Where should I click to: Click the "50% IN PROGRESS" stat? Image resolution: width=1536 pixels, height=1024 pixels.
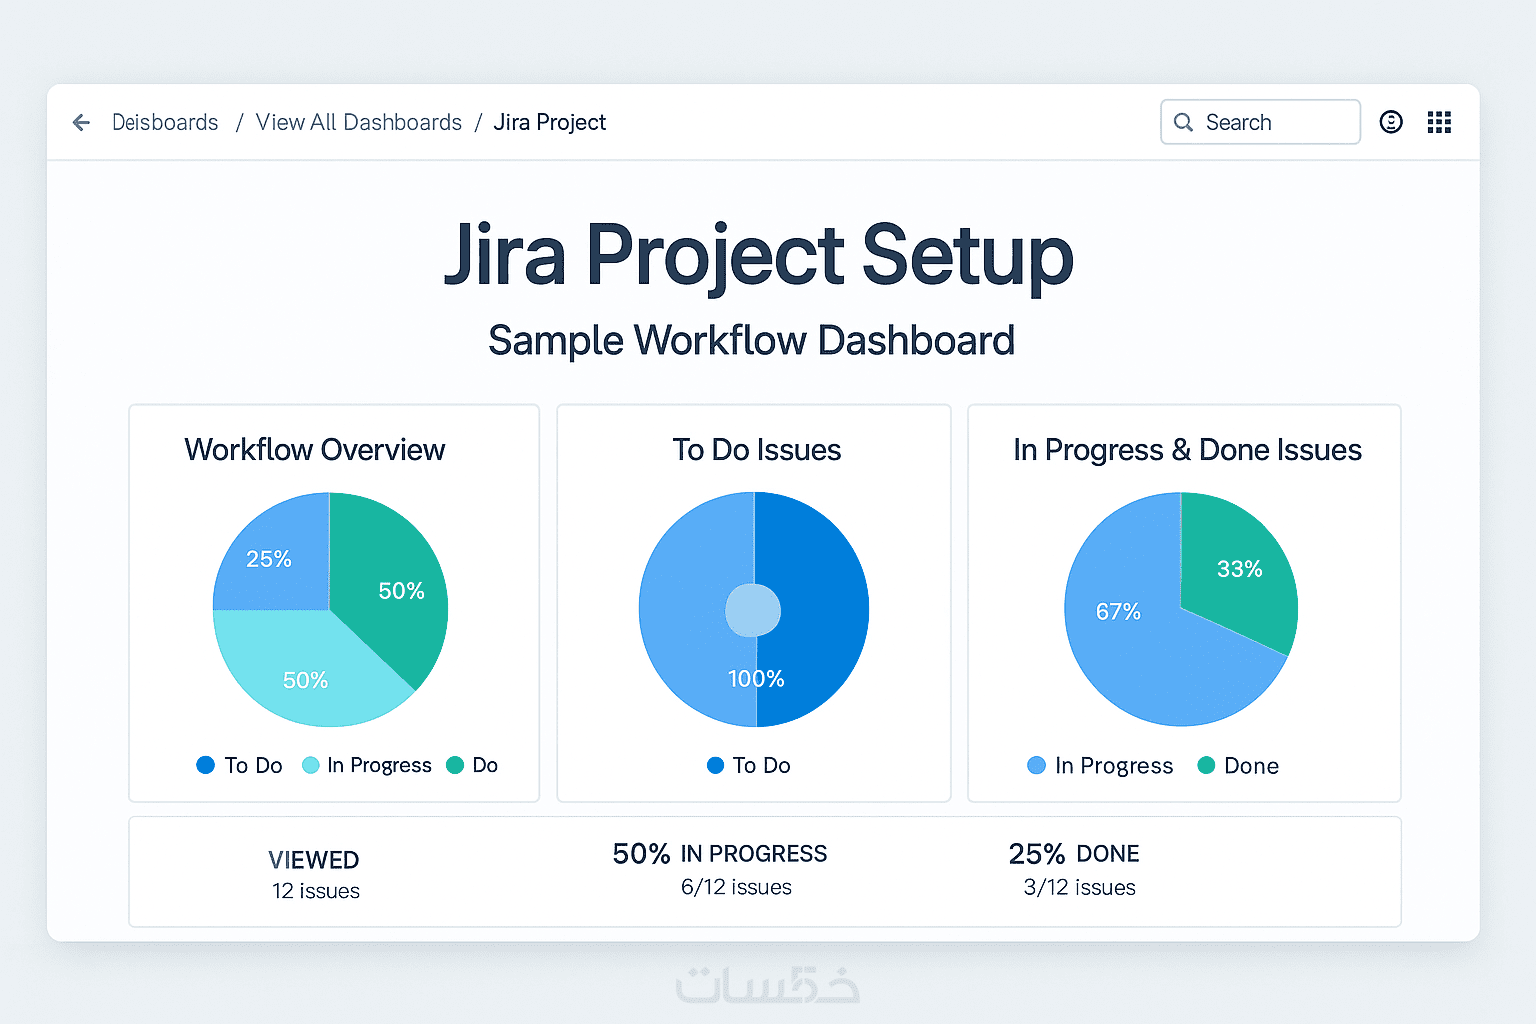(x=720, y=854)
